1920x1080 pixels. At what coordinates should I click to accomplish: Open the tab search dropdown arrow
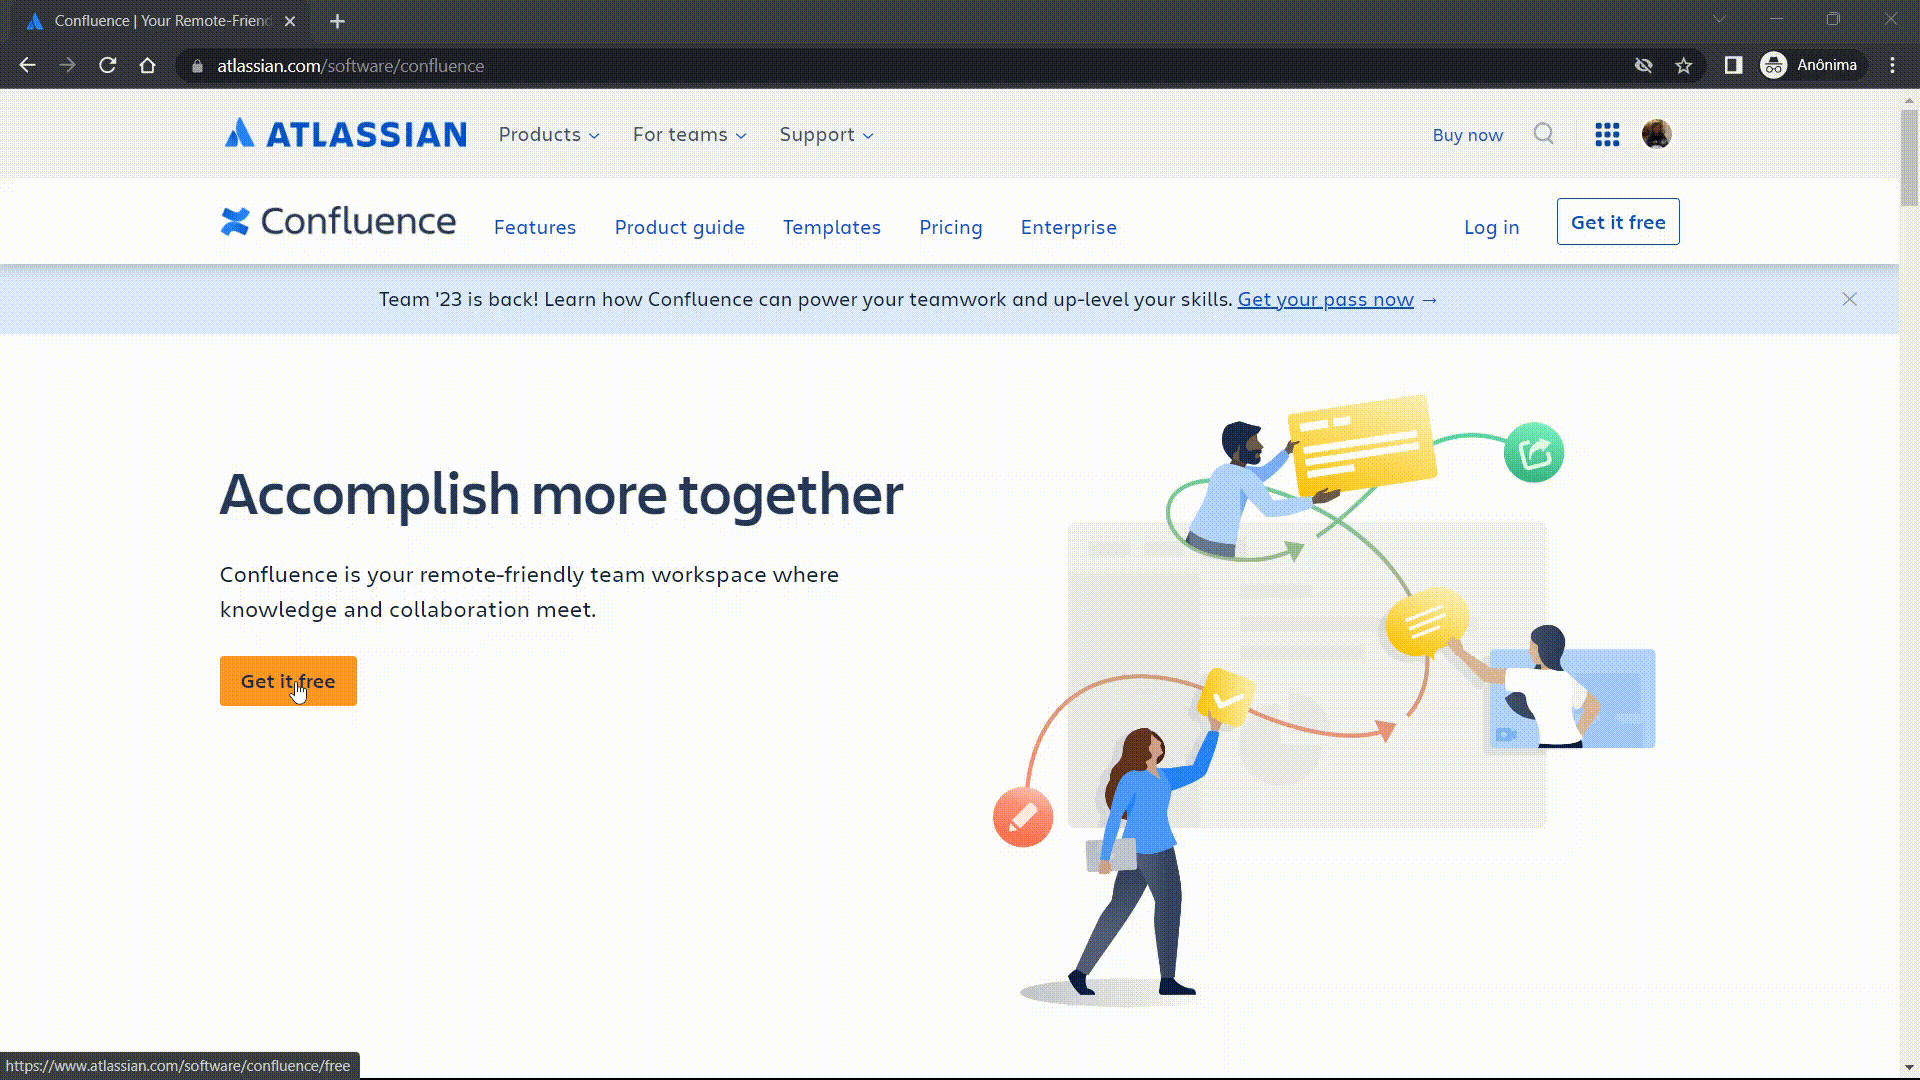[1719, 19]
